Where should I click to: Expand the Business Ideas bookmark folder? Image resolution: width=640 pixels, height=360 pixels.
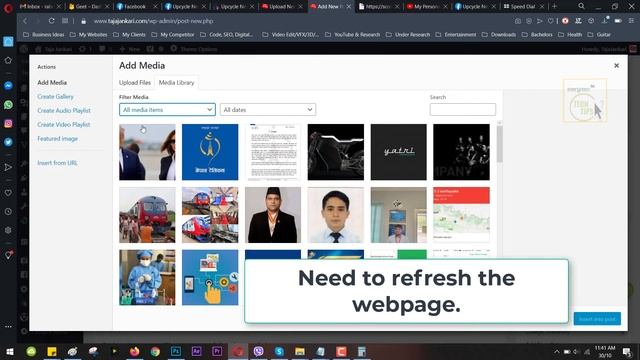click(x=44, y=35)
